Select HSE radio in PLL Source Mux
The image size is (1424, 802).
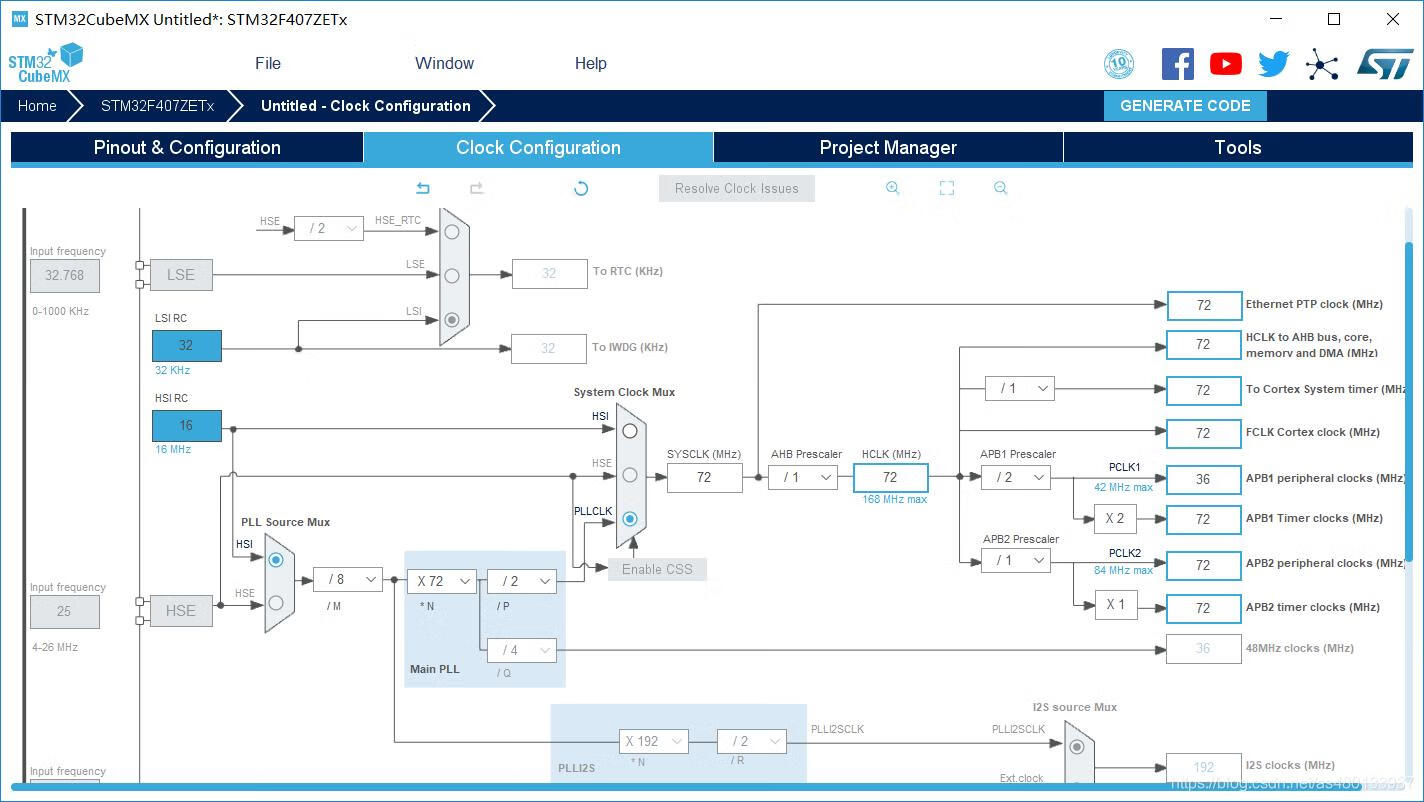[276, 603]
